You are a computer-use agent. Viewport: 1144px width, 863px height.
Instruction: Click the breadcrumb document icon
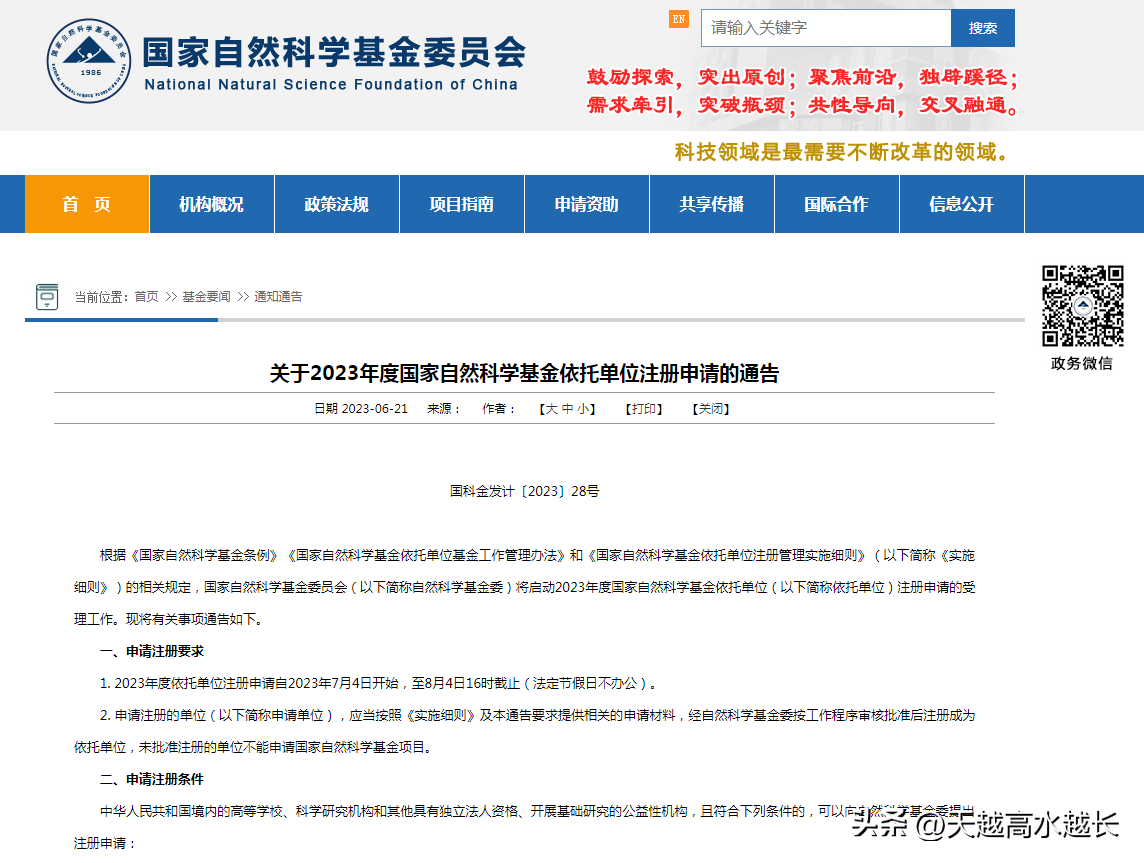pyautogui.click(x=47, y=296)
